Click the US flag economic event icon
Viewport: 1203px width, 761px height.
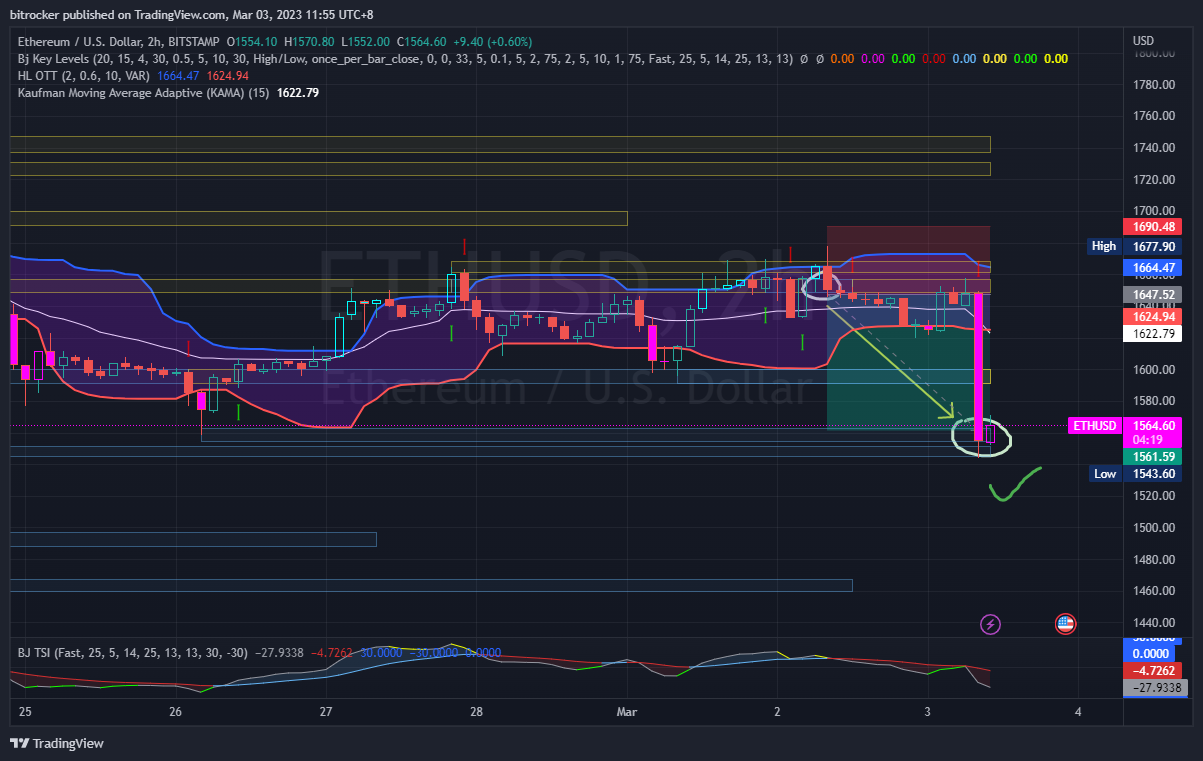click(1065, 624)
